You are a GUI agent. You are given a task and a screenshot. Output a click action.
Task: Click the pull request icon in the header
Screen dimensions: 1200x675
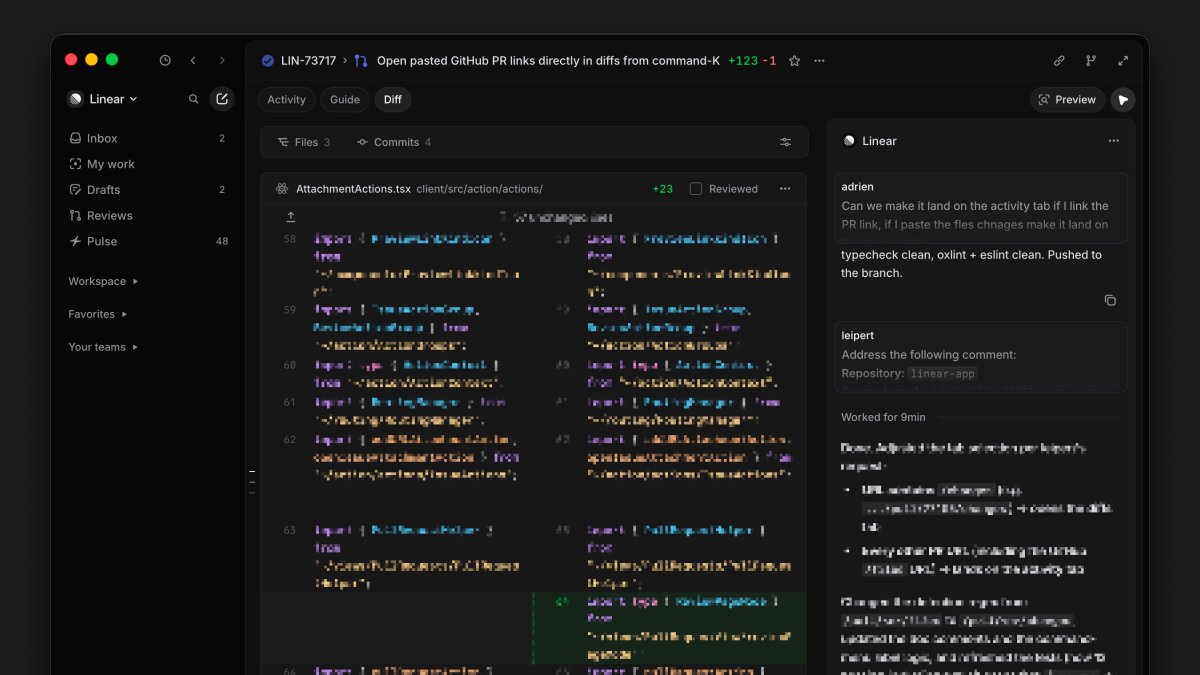tap(361, 61)
